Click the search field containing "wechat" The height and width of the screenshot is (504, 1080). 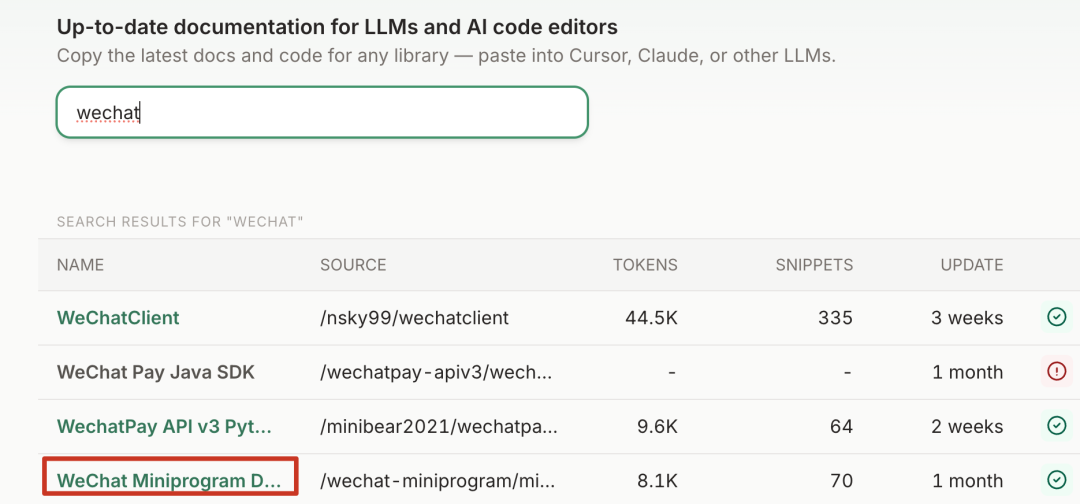click(322, 112)
